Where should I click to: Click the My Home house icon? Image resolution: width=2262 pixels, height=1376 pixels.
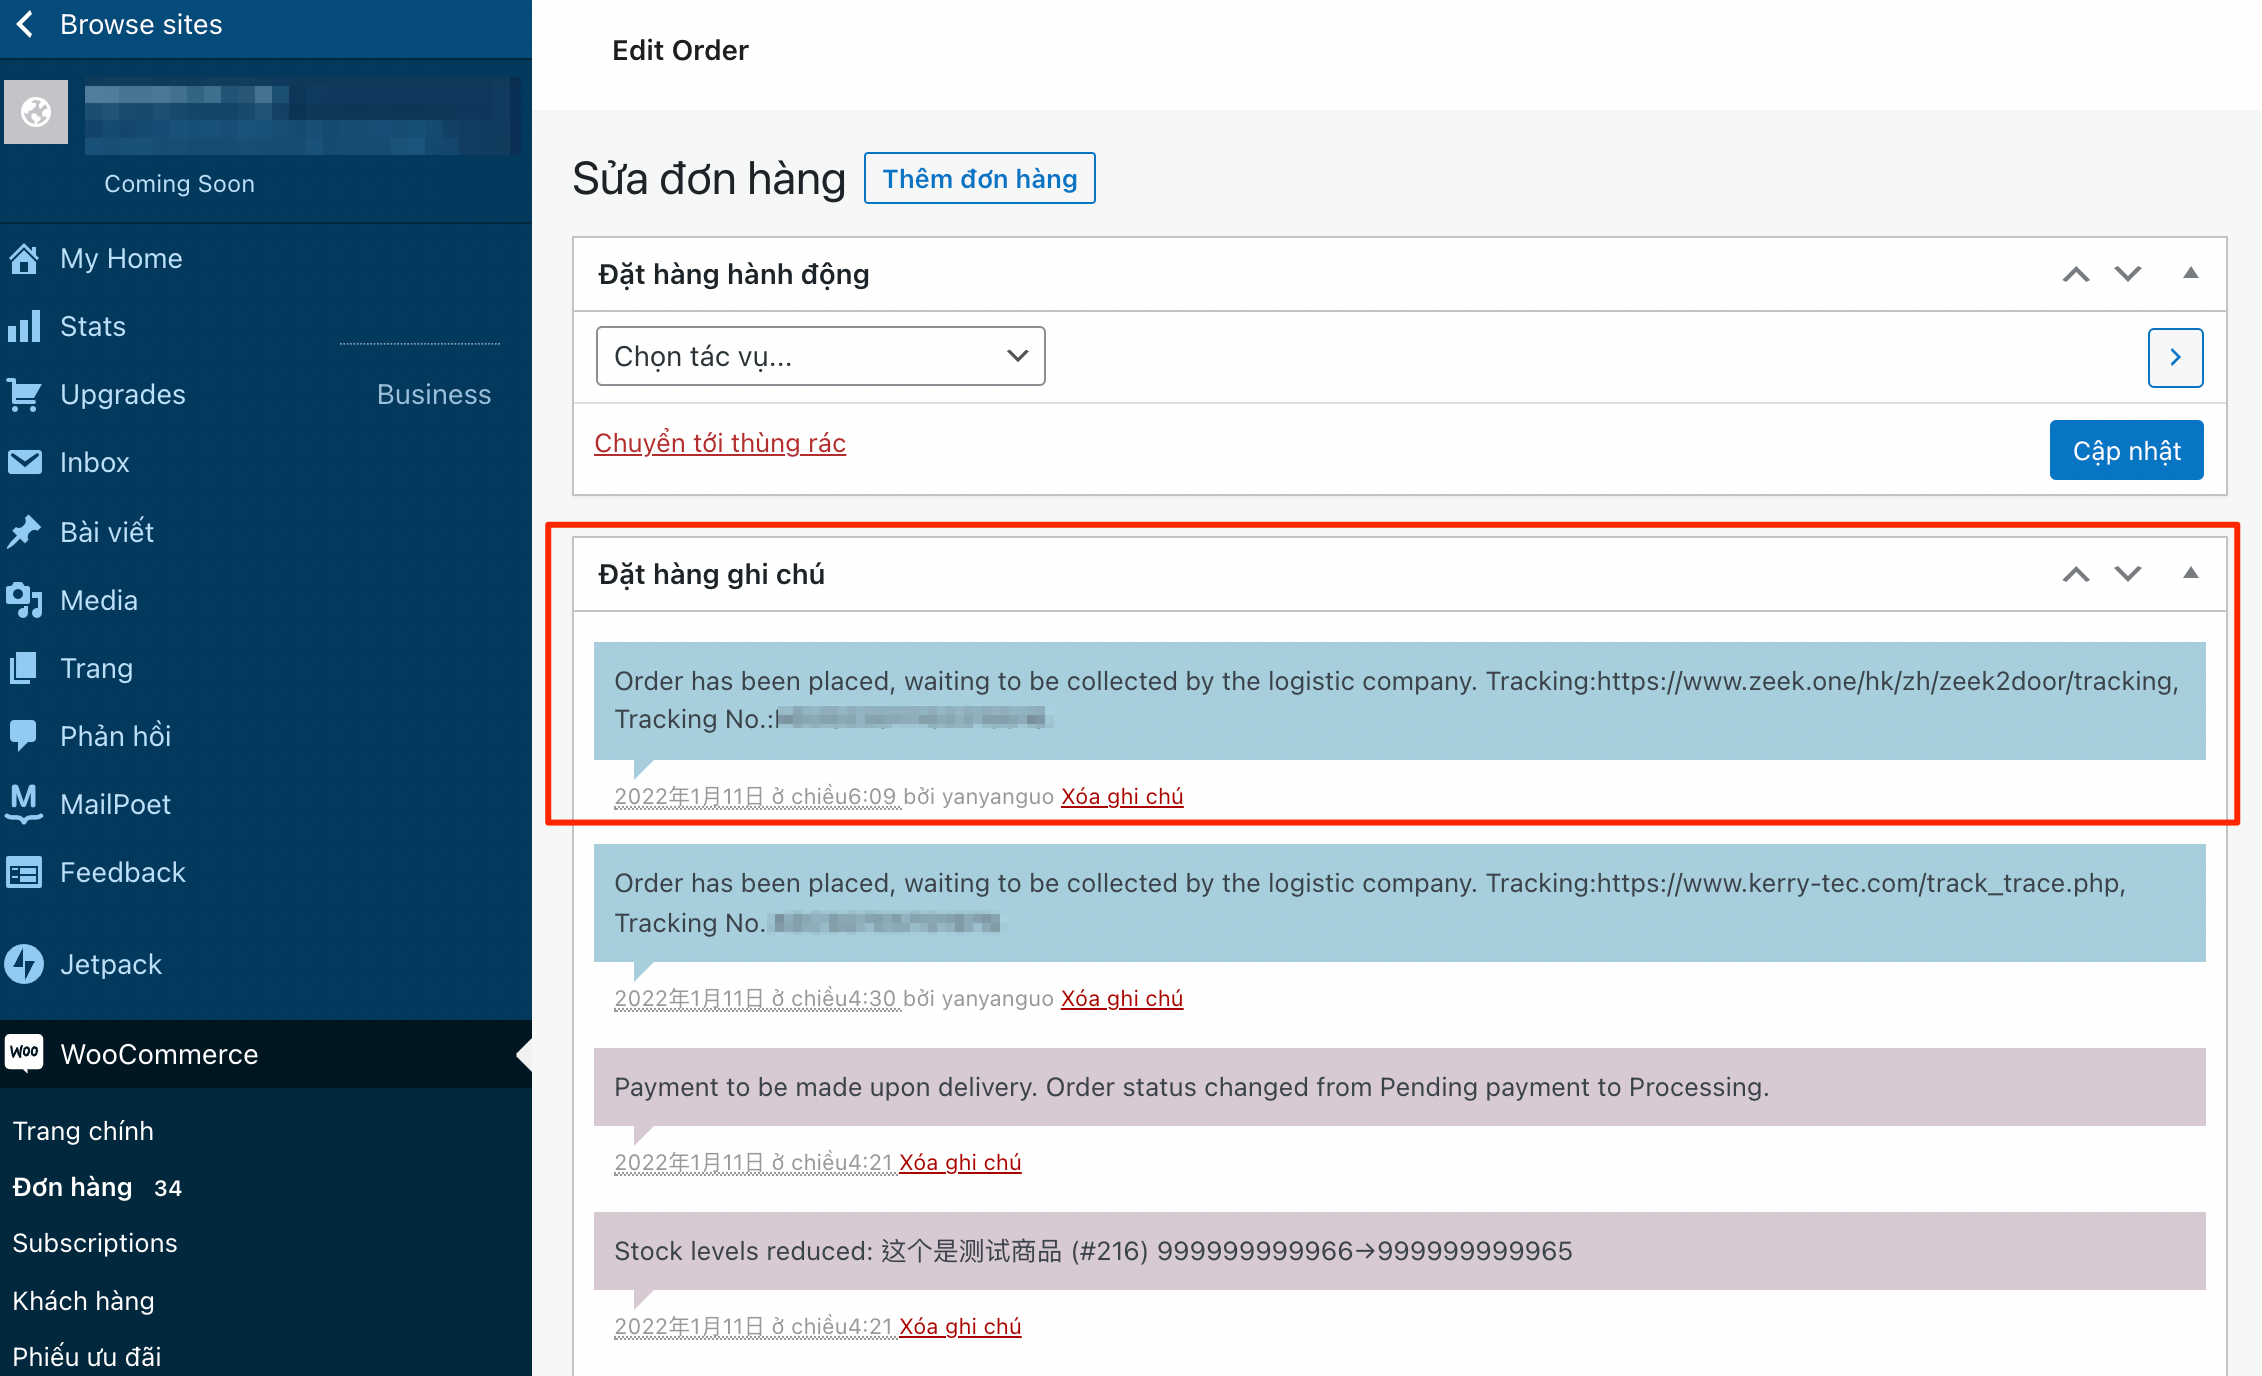(x=24, y=258)
